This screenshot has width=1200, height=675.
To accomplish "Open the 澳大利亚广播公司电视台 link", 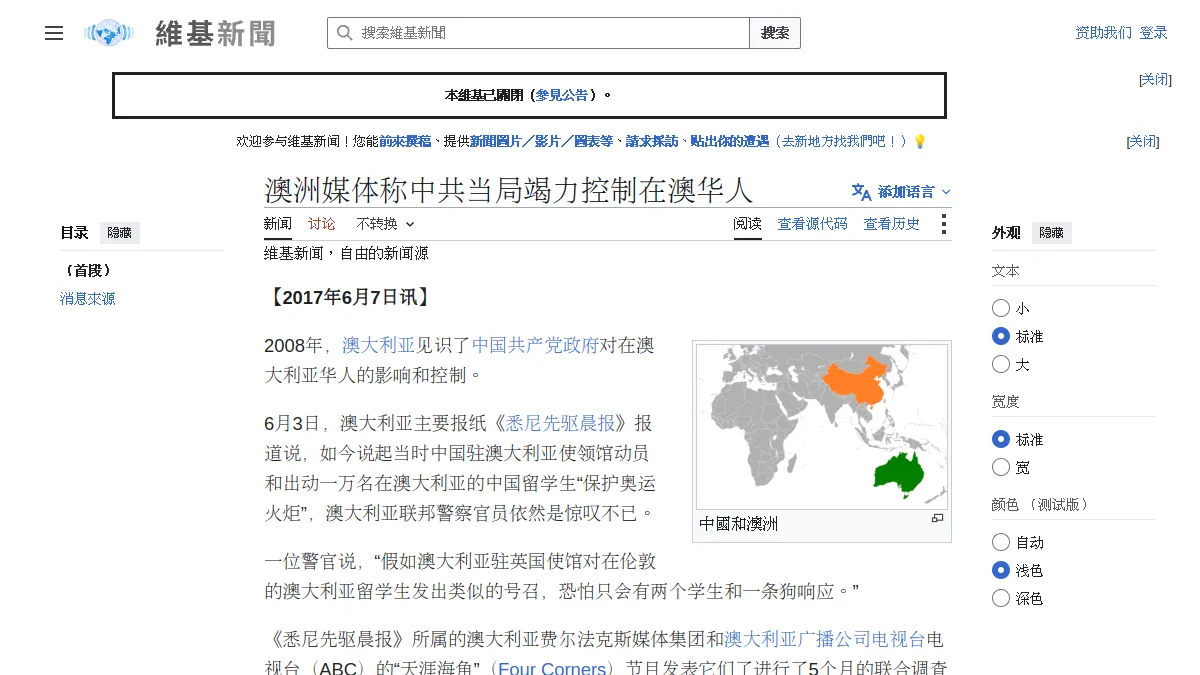I will click(x=825, y=640).
